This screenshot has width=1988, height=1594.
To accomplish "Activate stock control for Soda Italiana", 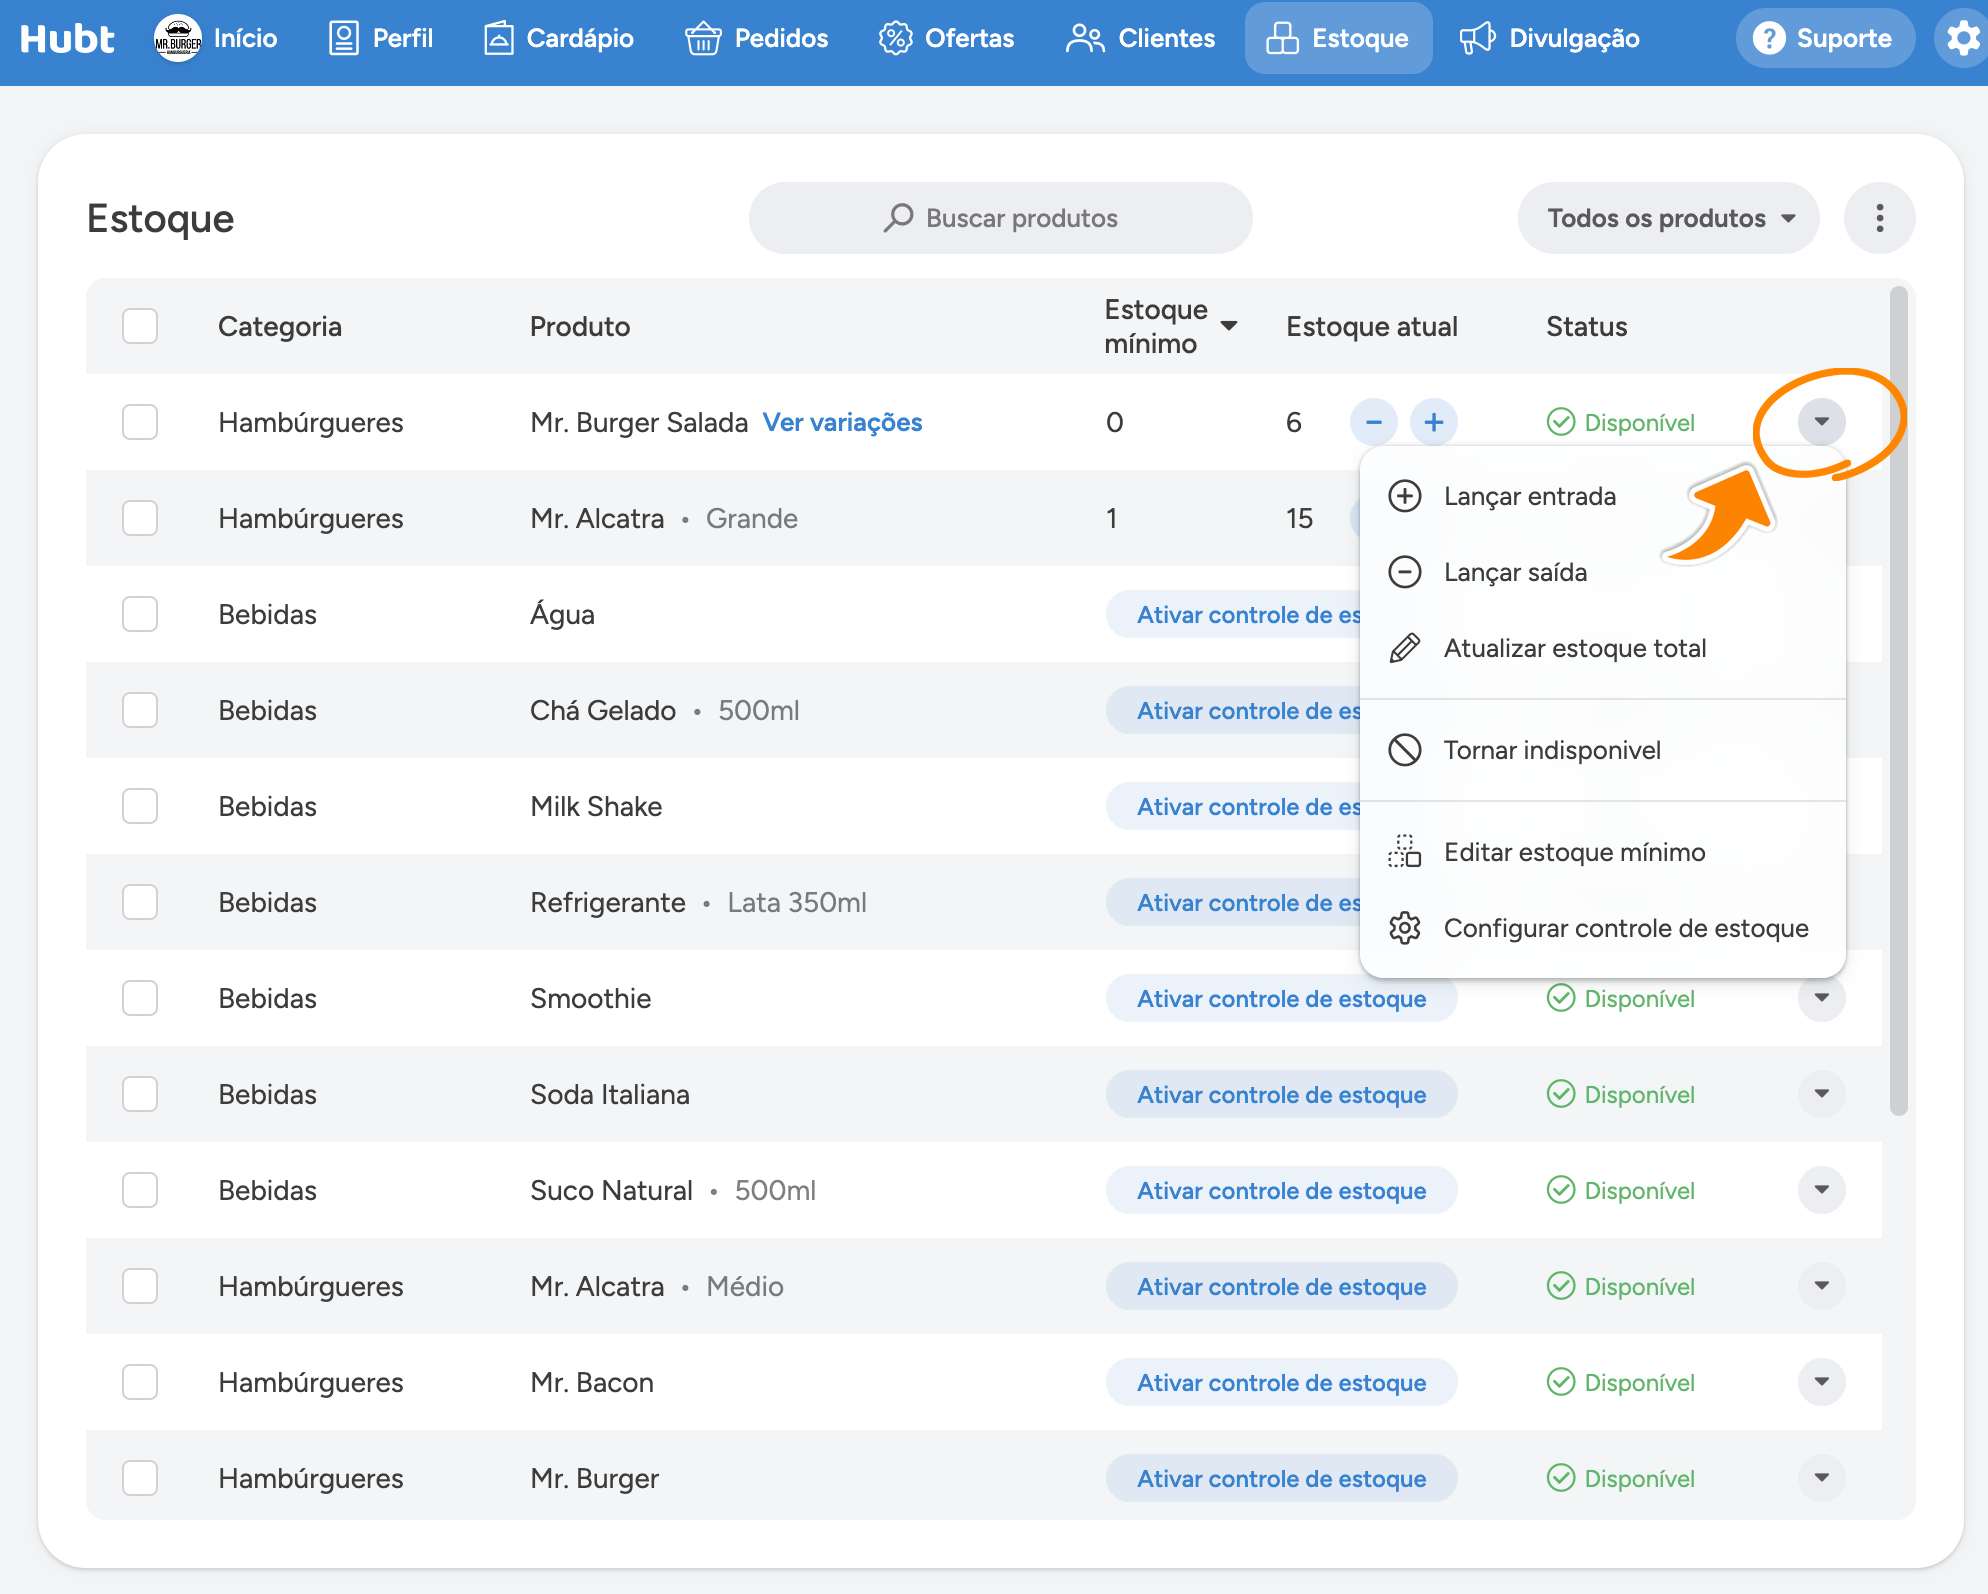I will tap(1281, 1094).
